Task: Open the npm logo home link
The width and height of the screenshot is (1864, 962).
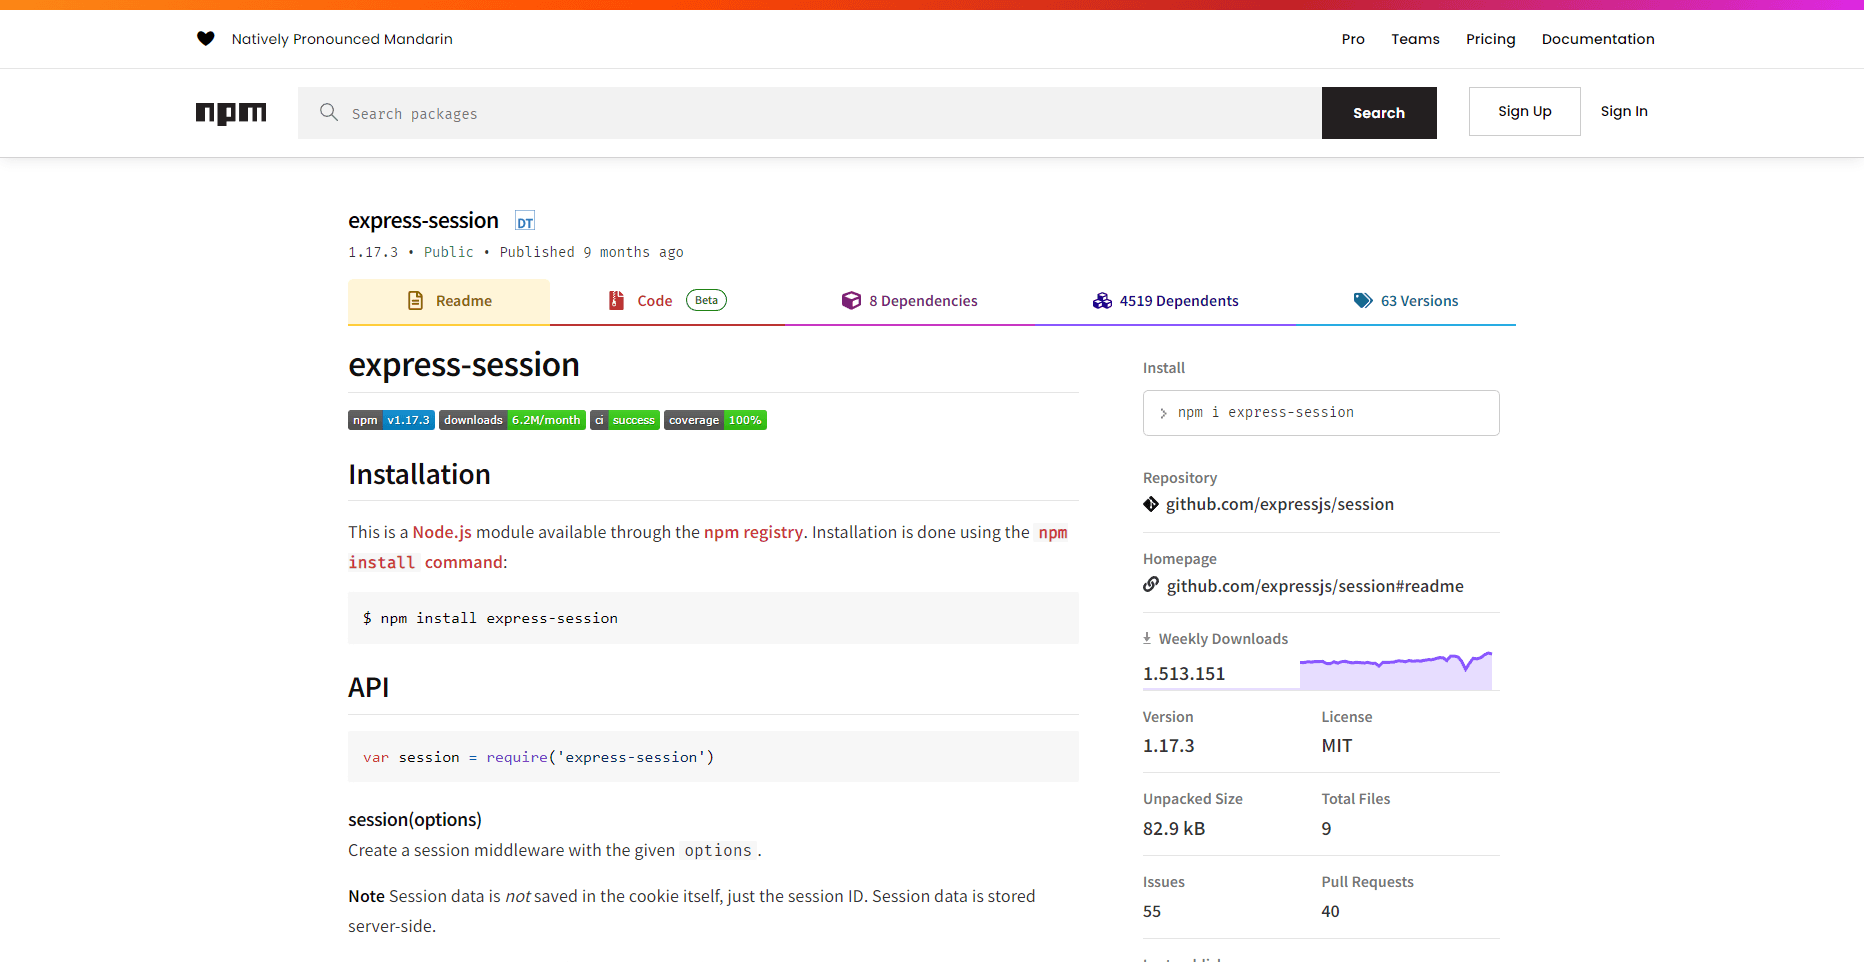Action: tap(231, 113)
